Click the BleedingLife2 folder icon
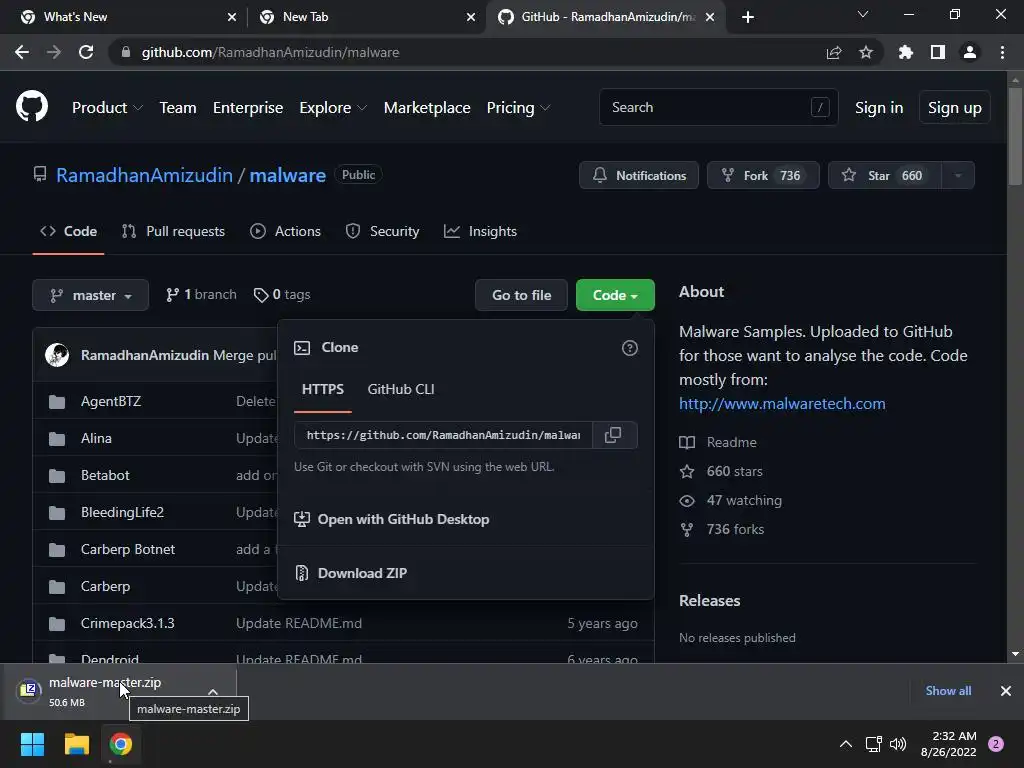This screenshot has height=768, width=1024. (x=57, y=513)
